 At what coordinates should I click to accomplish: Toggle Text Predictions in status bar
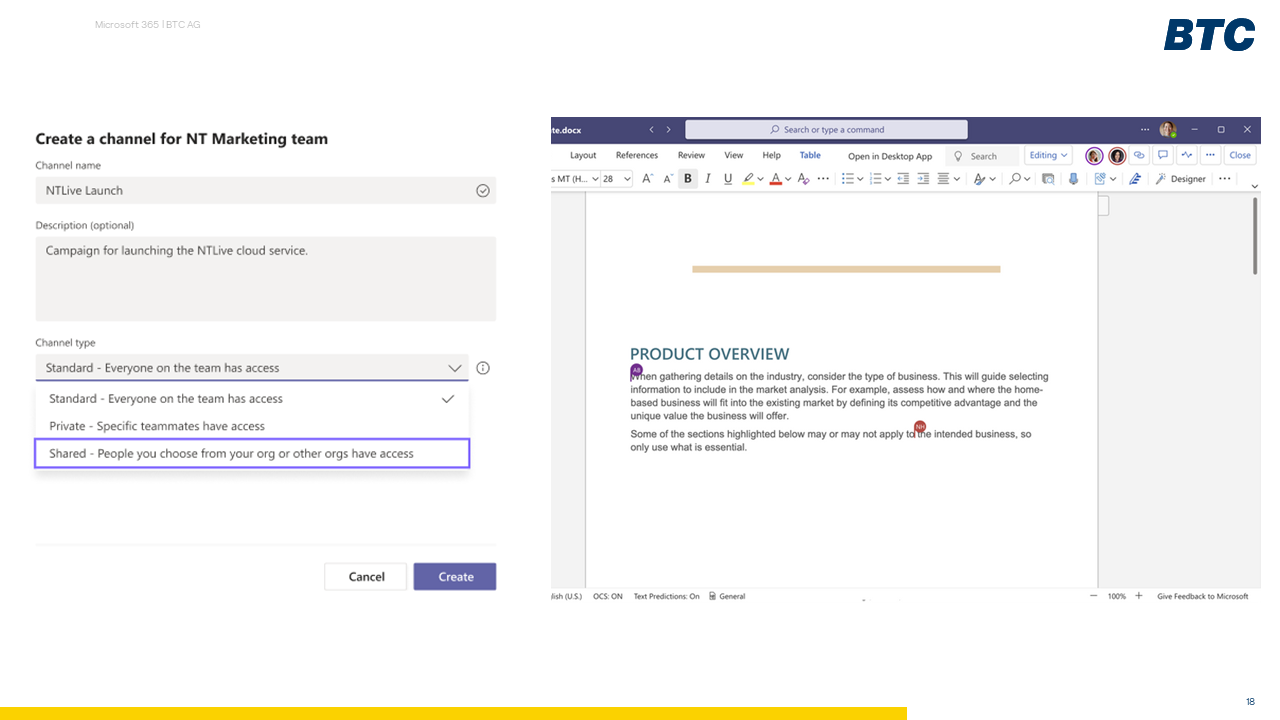coord(667,597)
